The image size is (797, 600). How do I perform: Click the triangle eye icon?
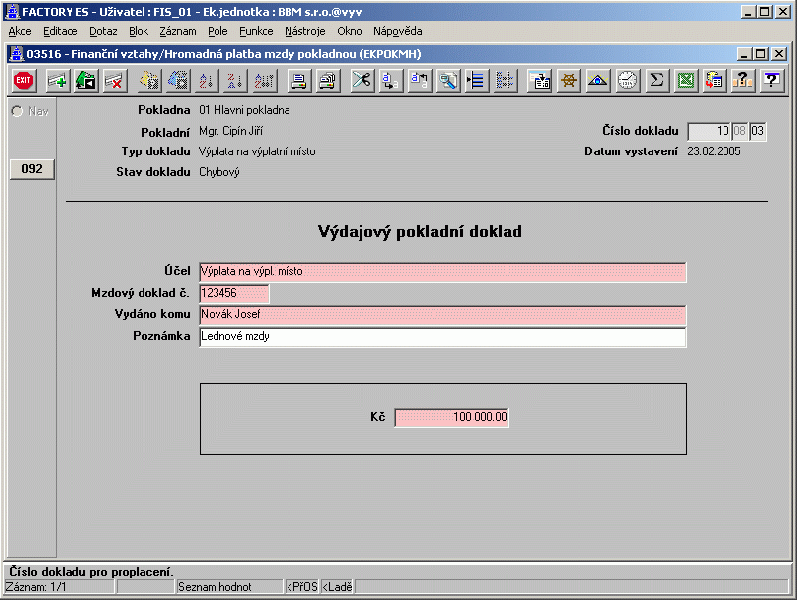(x=598, y=80)
